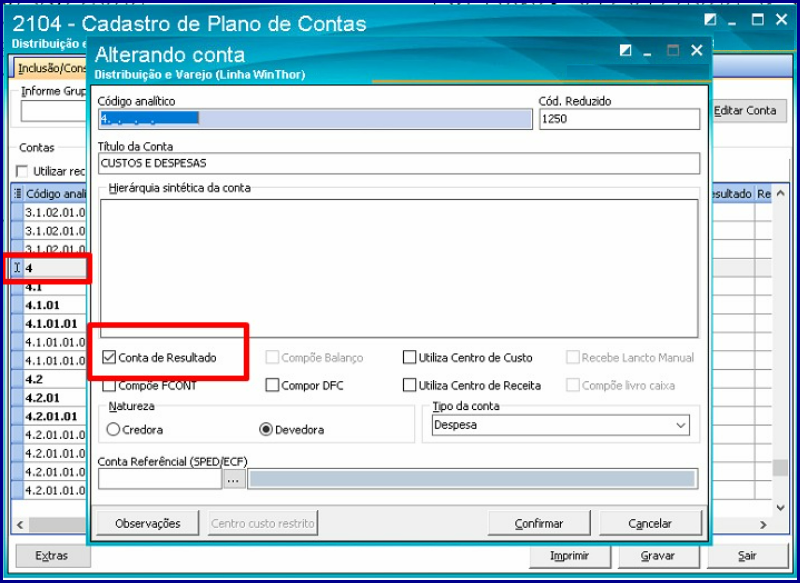Click the Sair button in main window
Image resolution: width=800 pixels, height=583 pixels.
click(747, 555)
